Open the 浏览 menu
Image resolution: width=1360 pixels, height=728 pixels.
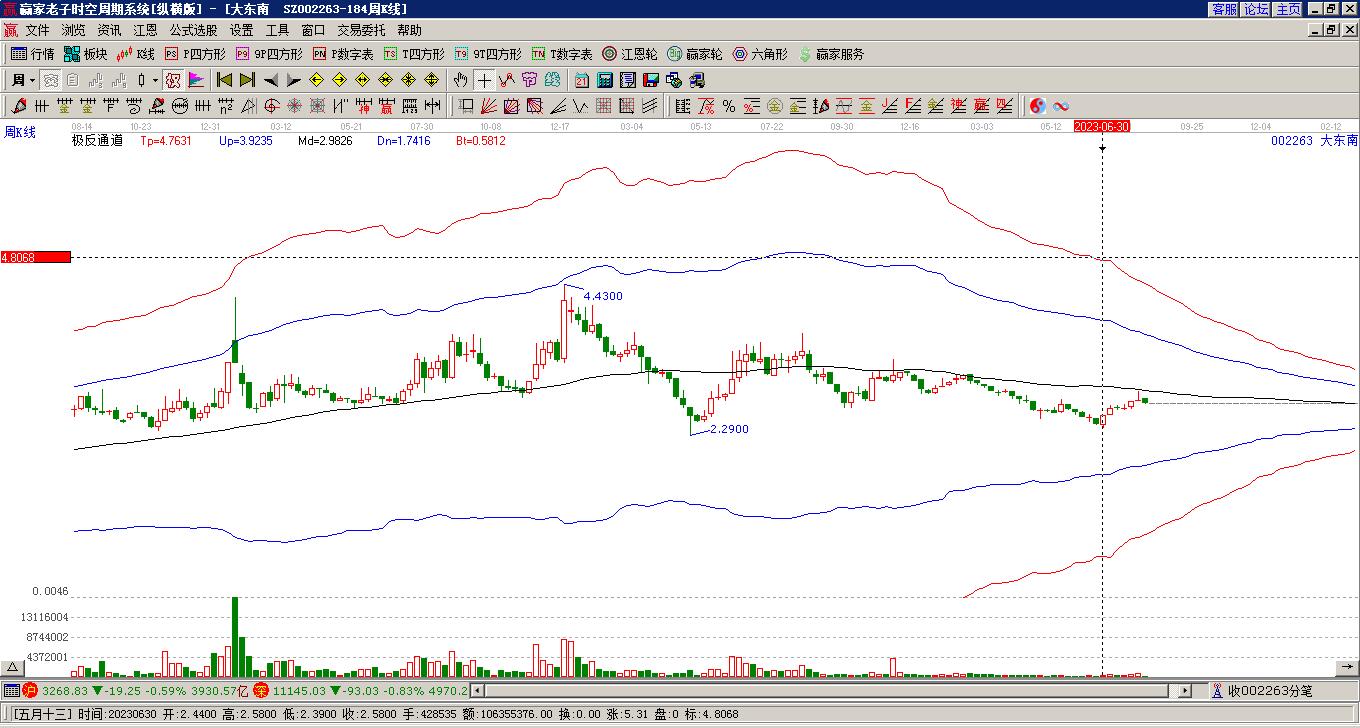73,31
